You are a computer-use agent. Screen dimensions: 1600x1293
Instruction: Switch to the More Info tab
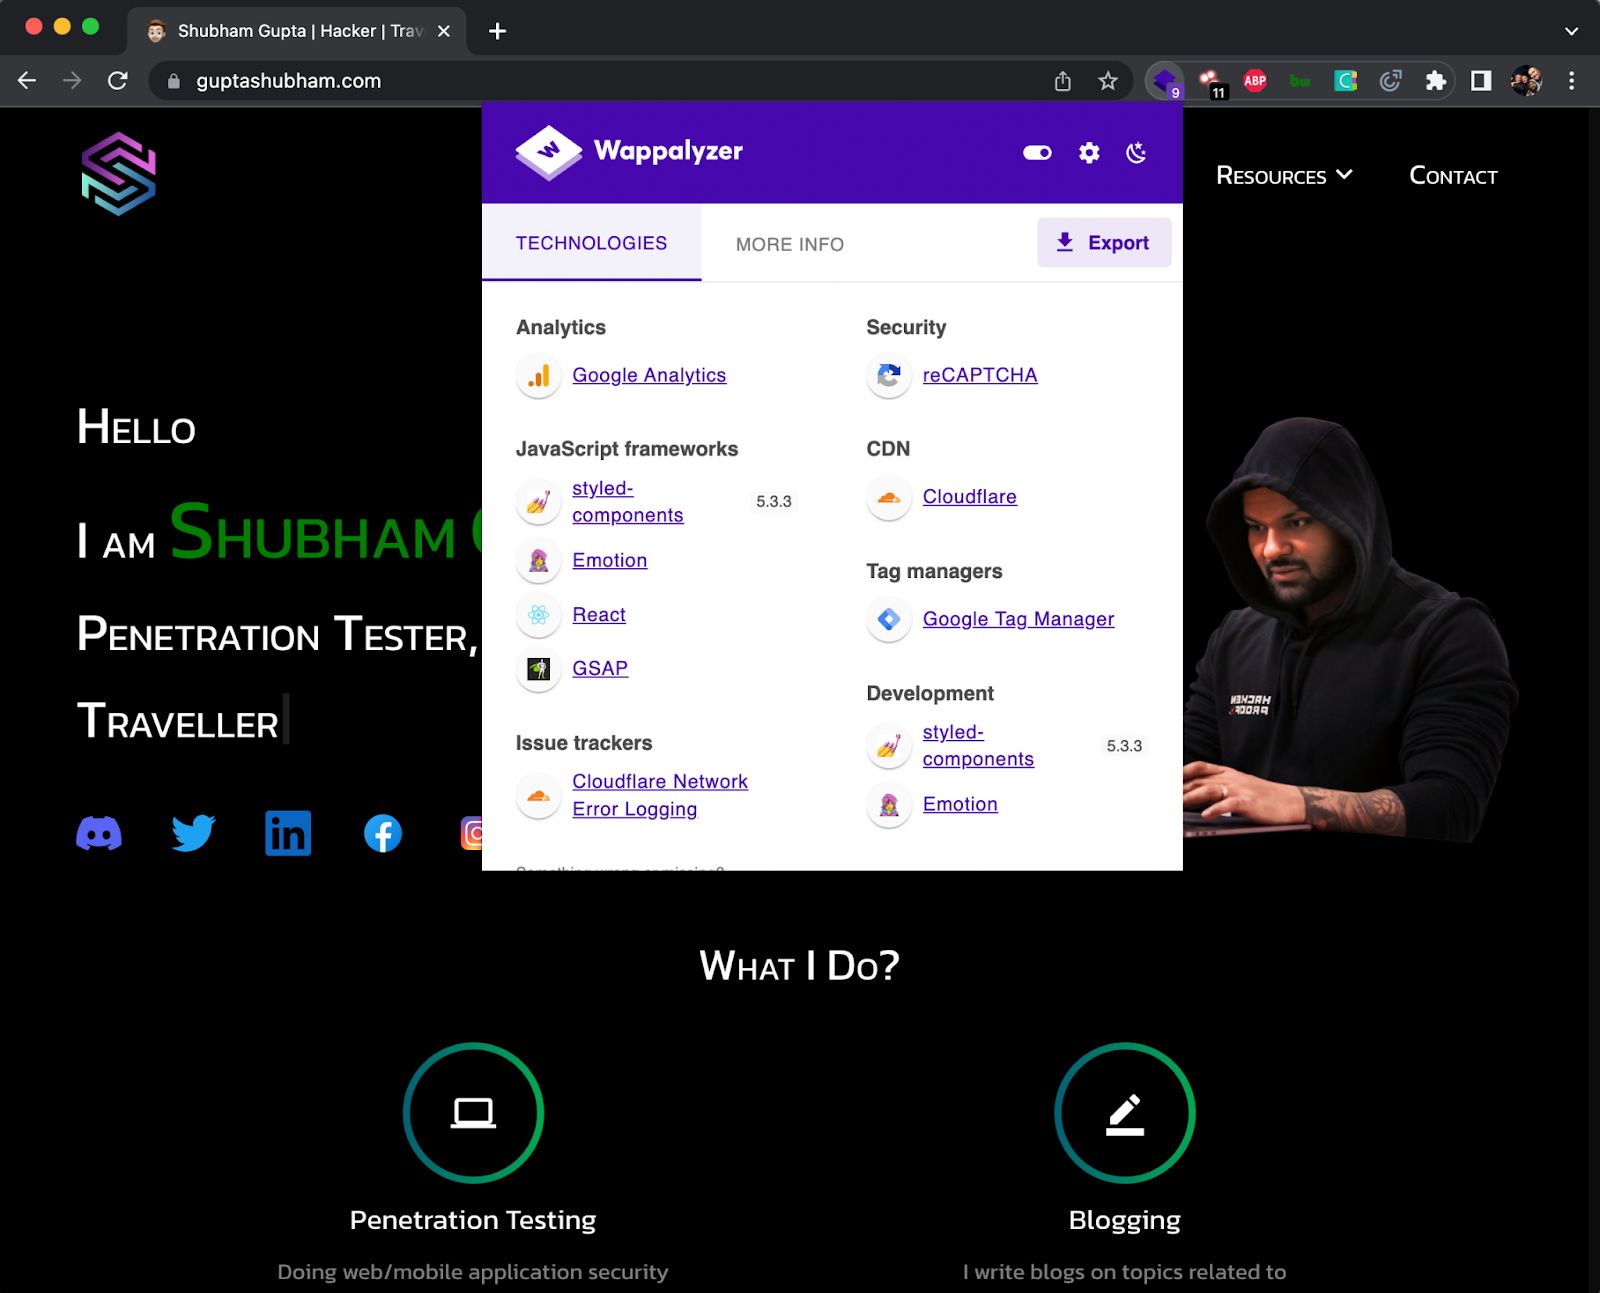pyautogui.click(x=790, y=244)
